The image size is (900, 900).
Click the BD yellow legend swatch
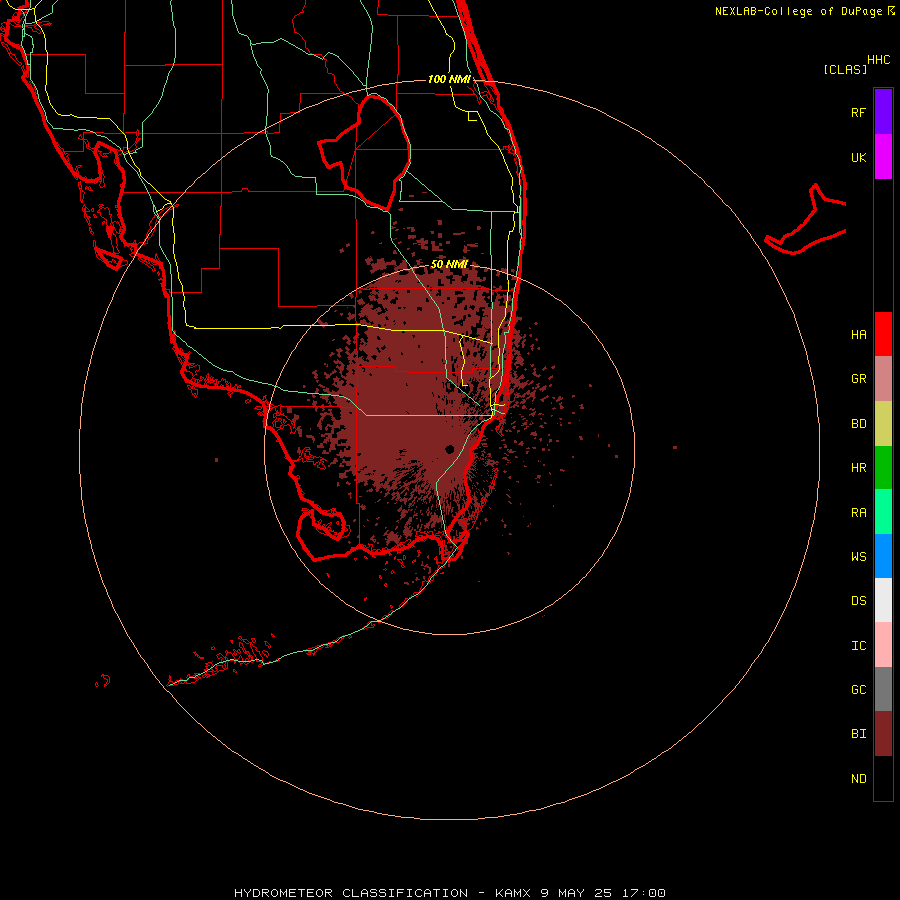[883, 423]
